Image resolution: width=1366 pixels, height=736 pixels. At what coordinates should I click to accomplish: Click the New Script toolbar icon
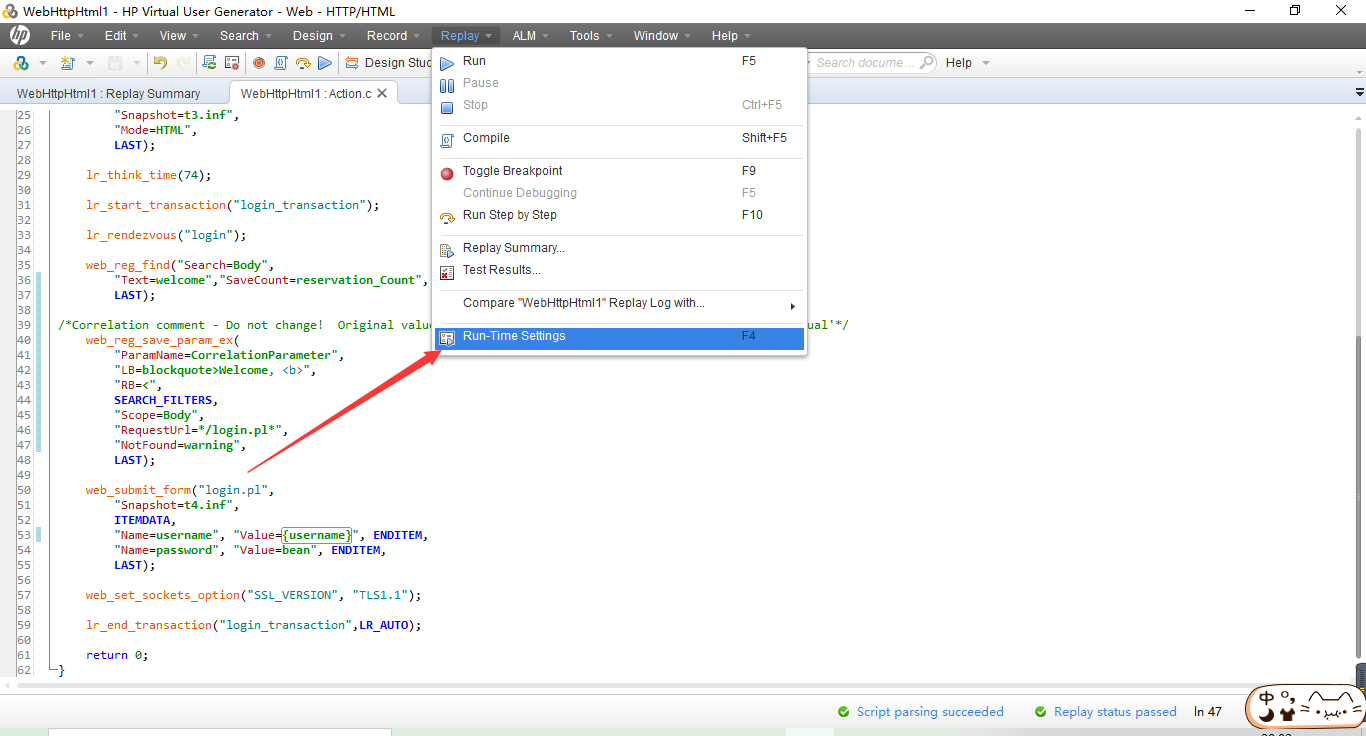[x=67, y=63]
